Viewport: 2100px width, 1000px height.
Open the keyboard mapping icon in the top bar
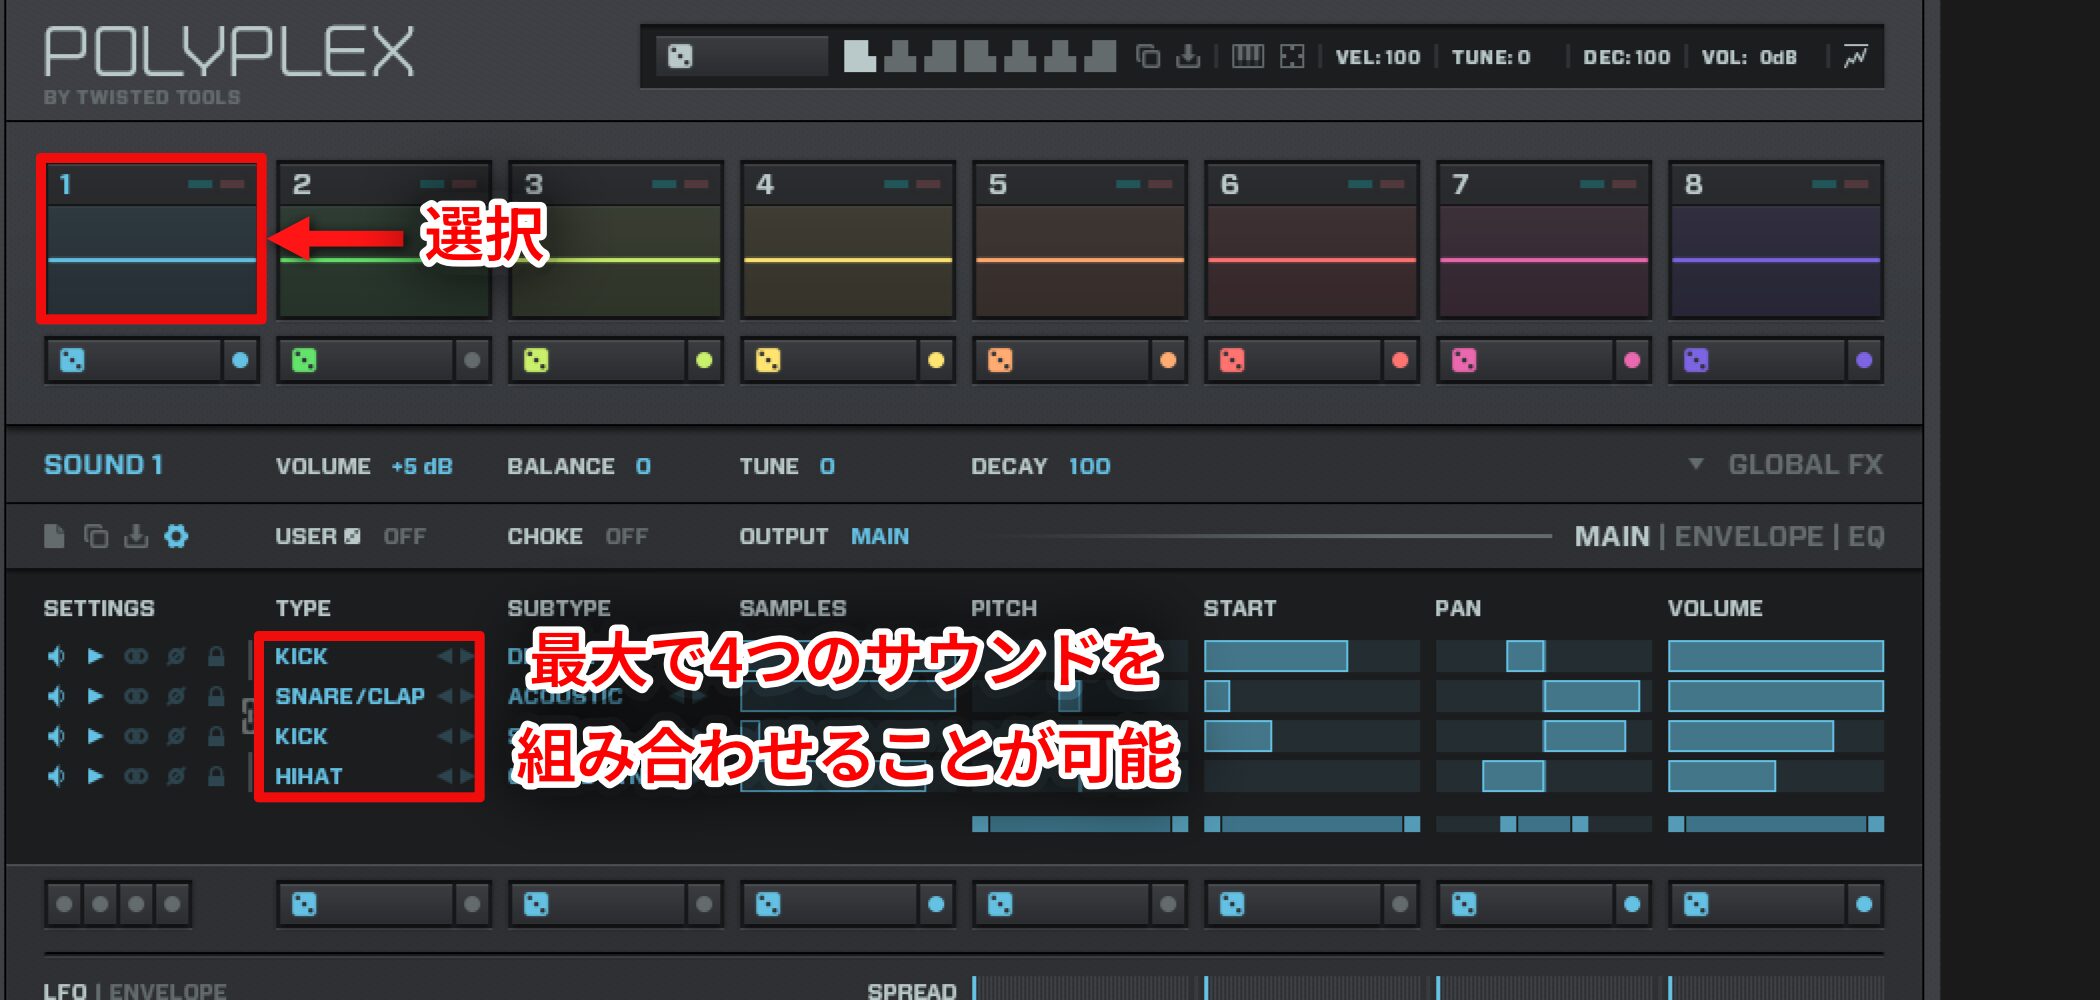1247,56
